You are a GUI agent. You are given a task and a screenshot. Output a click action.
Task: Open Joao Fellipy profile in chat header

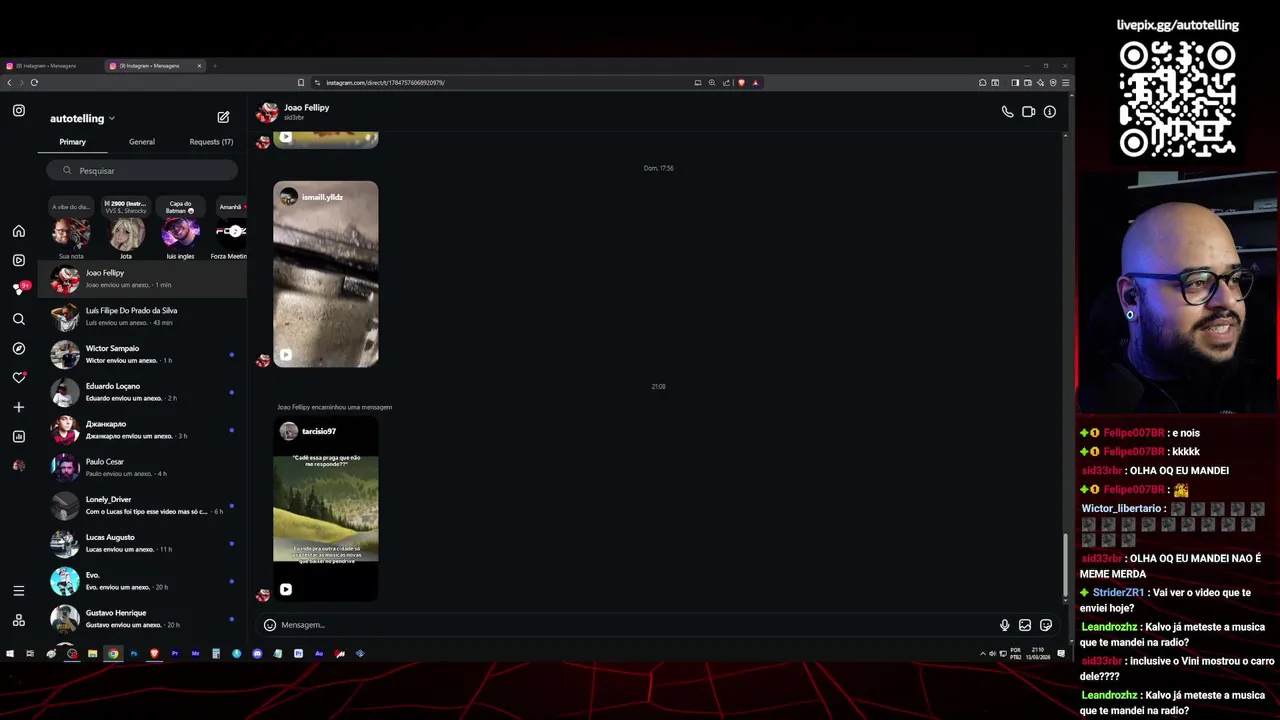point(293,112)
